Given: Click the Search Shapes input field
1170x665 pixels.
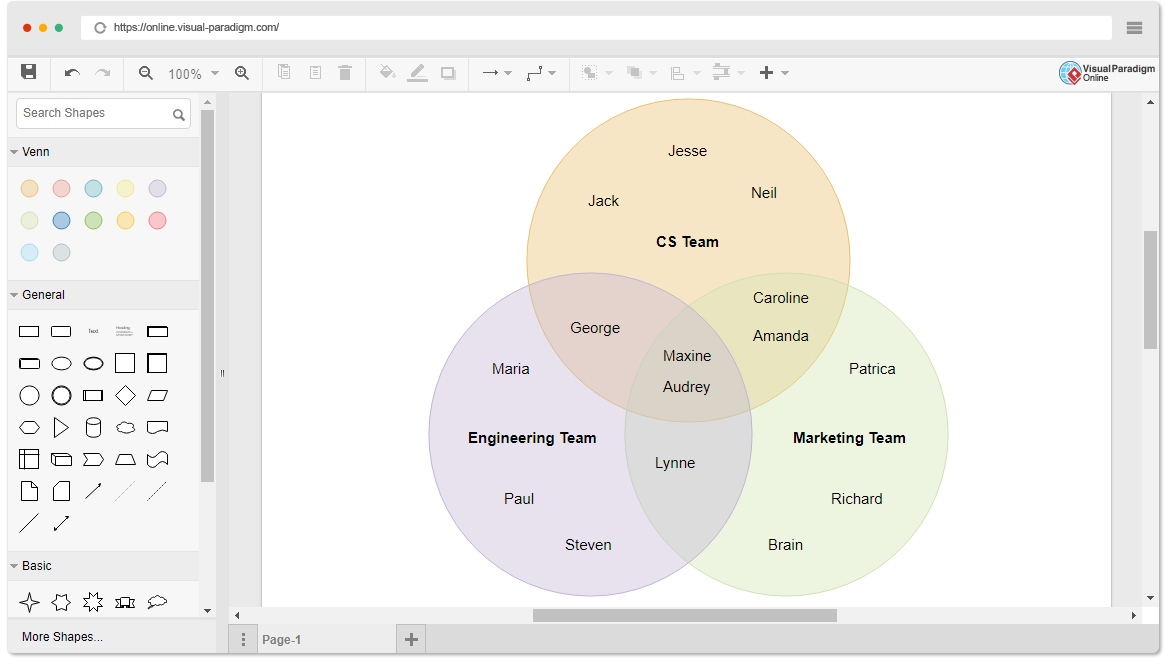Looking at the screenshot, I should [x=103, y=113].
